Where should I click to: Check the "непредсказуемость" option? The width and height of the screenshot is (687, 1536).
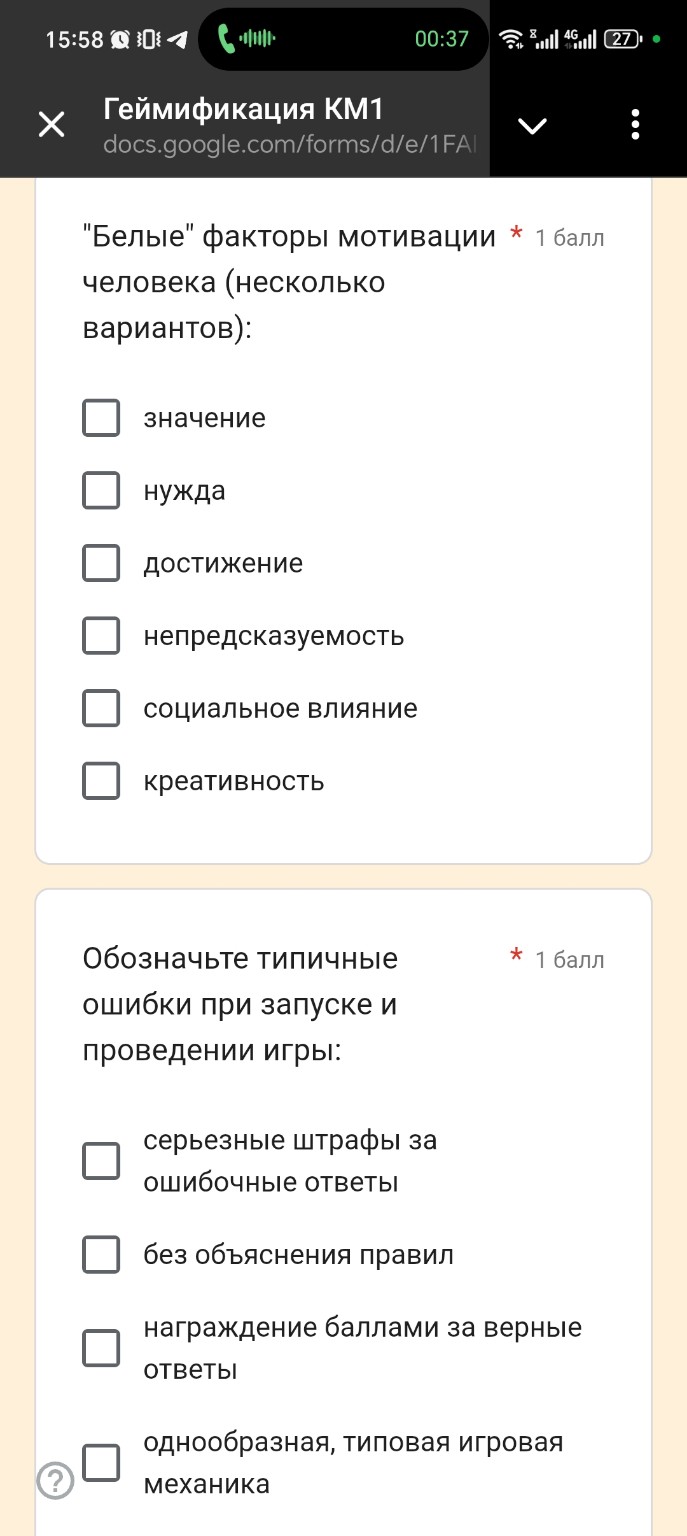100,635
